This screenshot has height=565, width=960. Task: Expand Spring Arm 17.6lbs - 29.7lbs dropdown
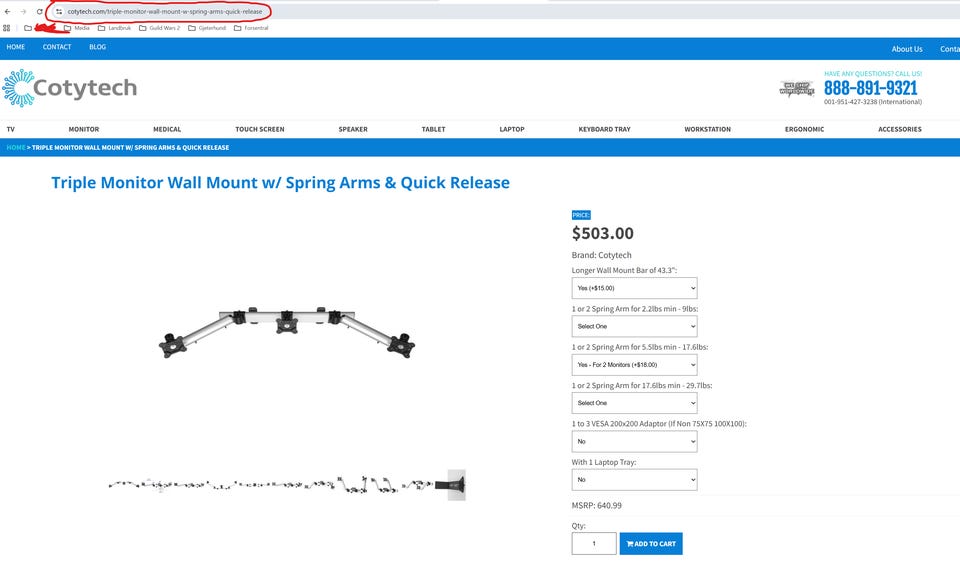click(634, 403)
